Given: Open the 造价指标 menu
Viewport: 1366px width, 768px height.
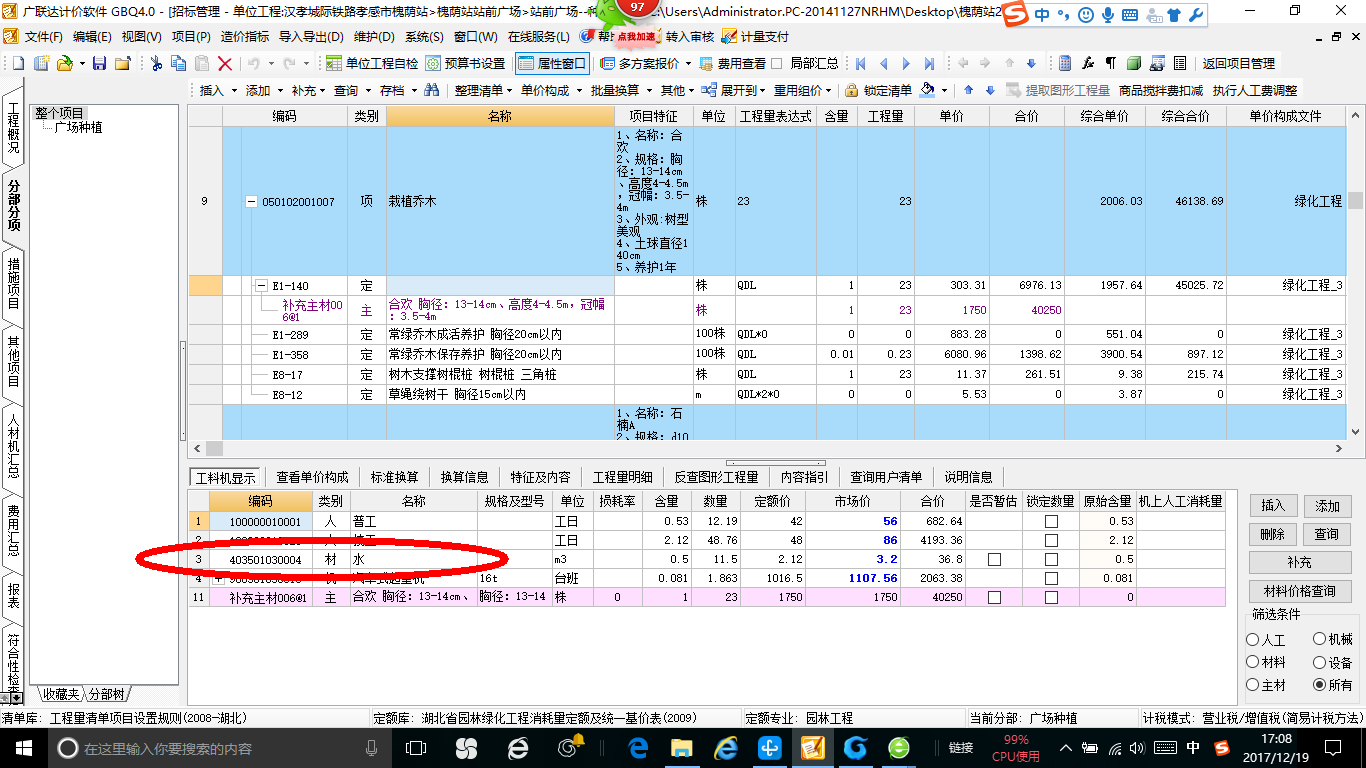Looking at the screenshot, I should tap(245, 37).
